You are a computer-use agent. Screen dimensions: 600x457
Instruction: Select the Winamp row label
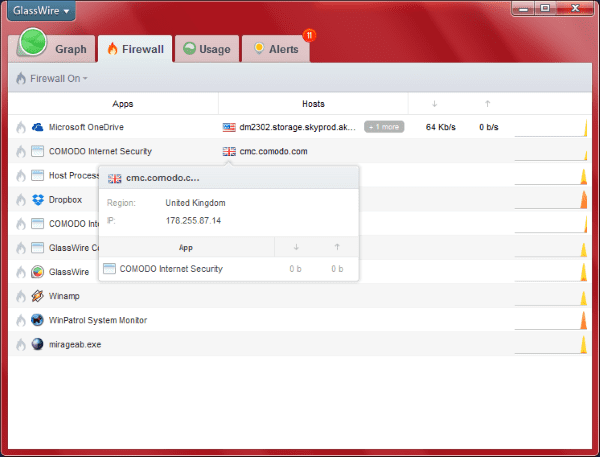pos(64,296)
